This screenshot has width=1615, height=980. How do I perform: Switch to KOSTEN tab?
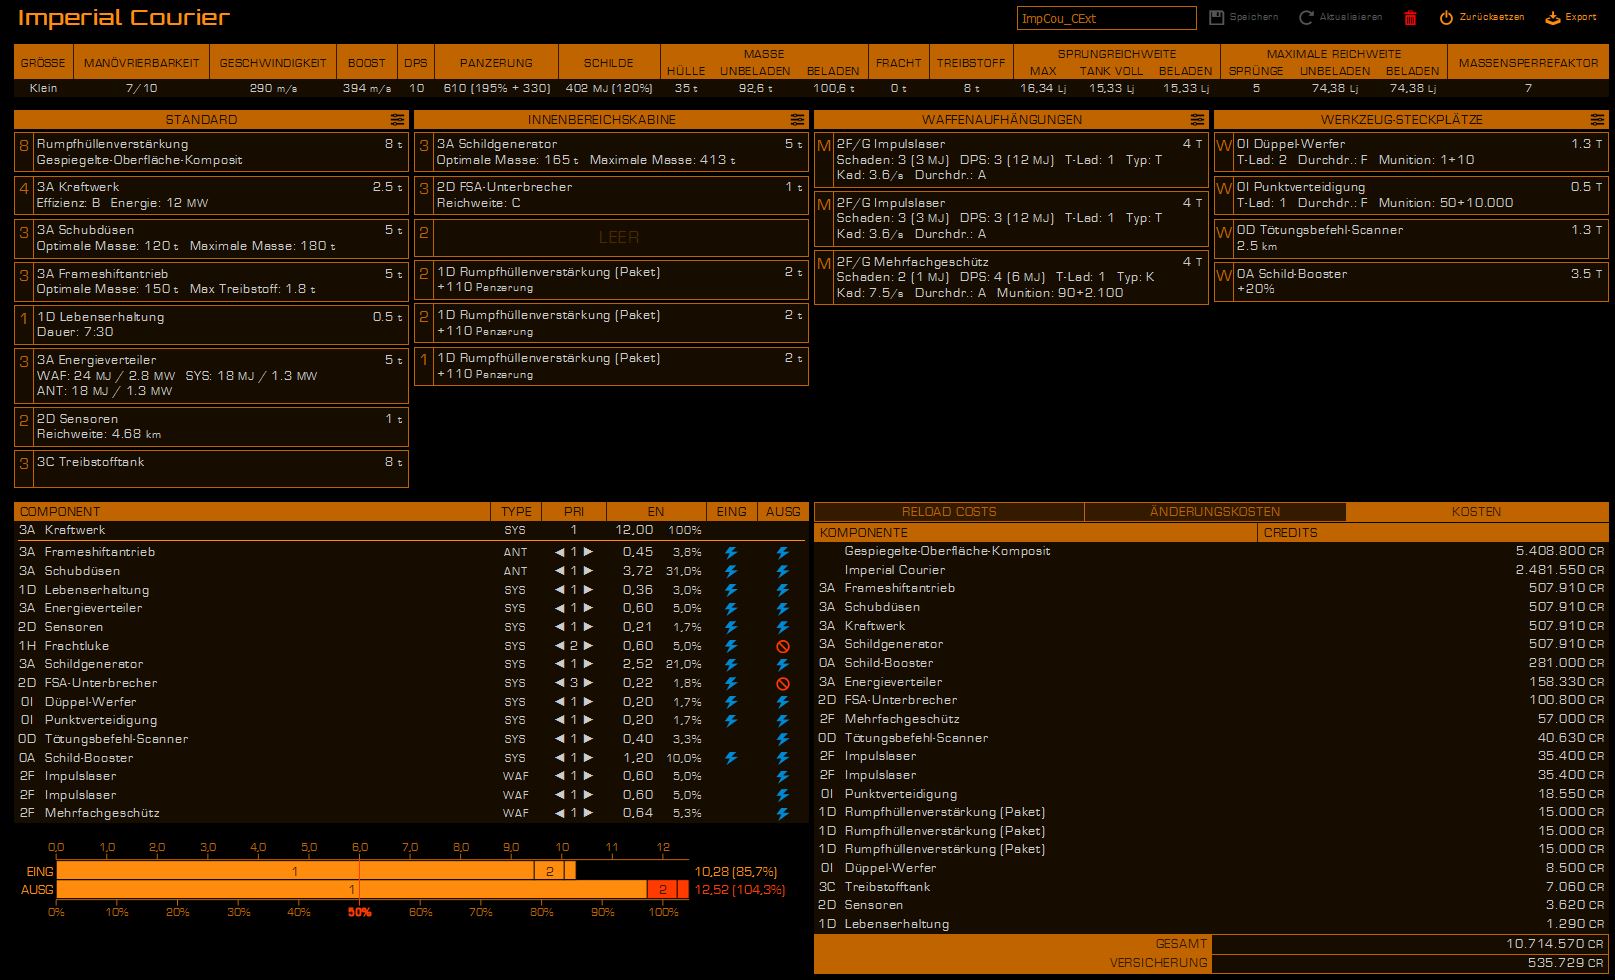tap(1476, 511)
